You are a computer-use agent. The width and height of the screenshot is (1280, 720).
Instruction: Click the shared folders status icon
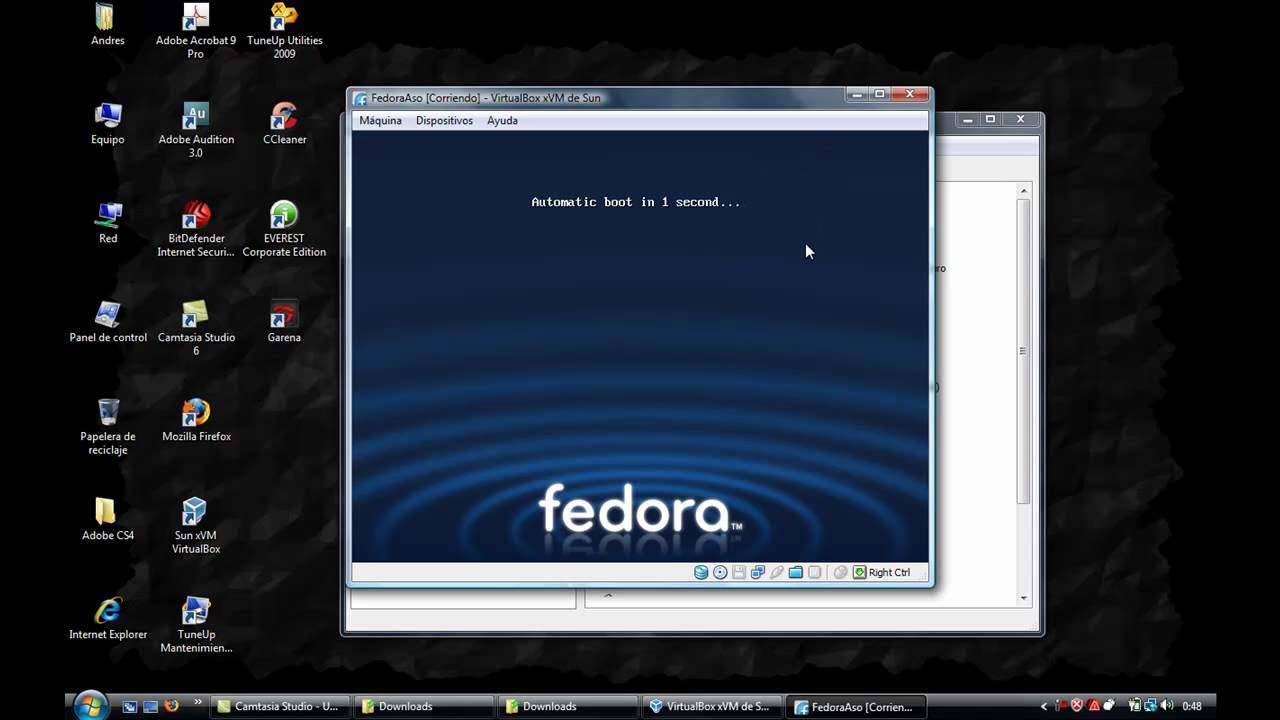796,572
